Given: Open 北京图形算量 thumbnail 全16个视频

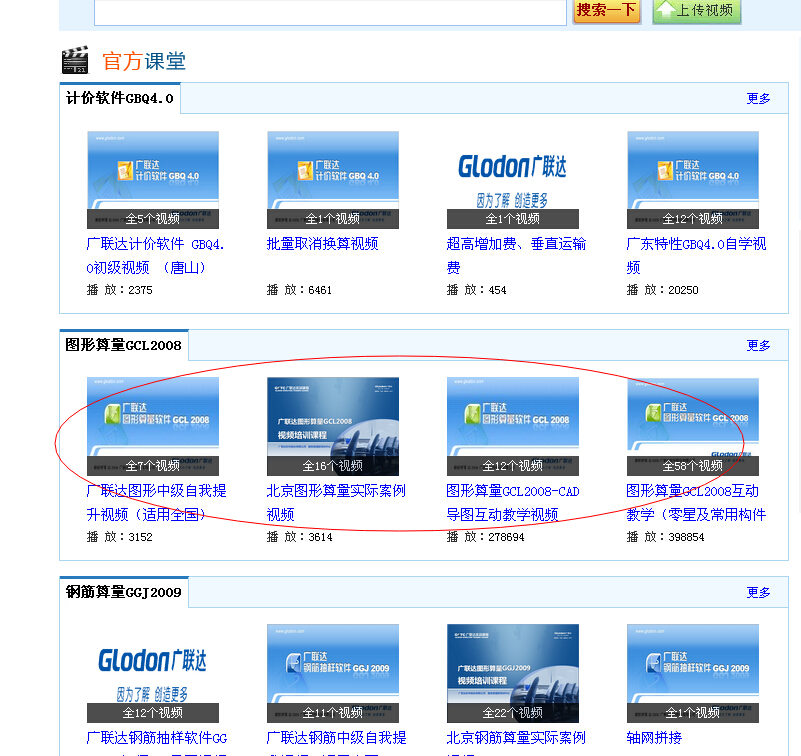Looking at the screenshot, I should coord(333,427).
